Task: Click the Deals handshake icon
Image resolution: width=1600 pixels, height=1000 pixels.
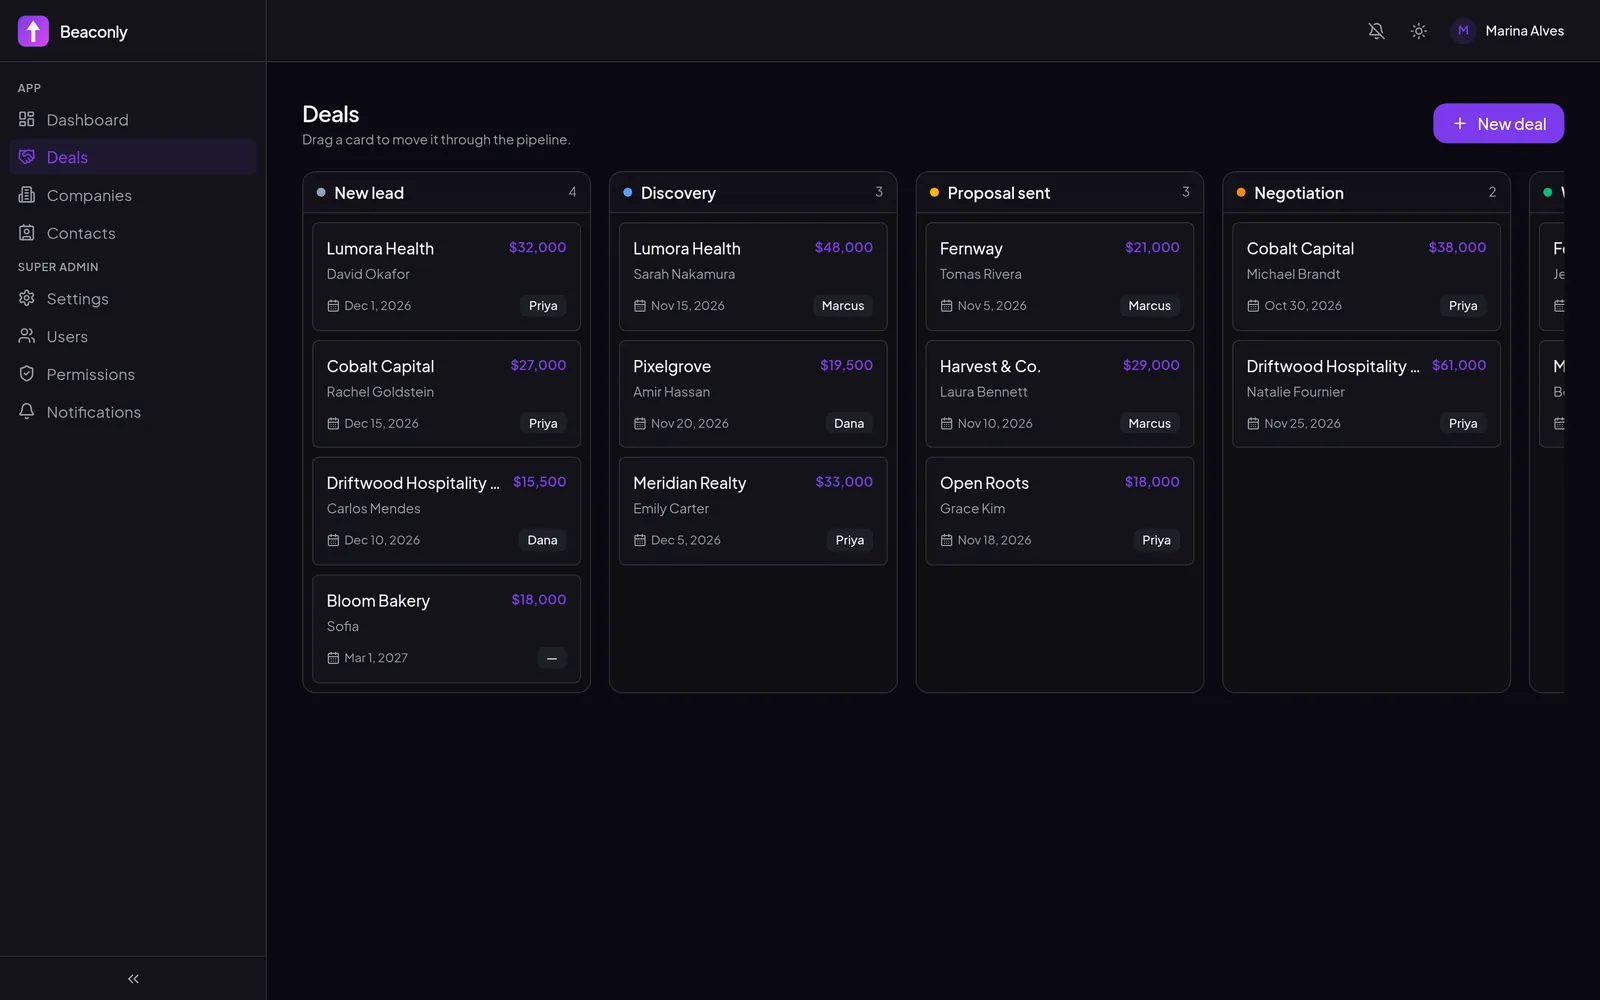Action: 27,157
